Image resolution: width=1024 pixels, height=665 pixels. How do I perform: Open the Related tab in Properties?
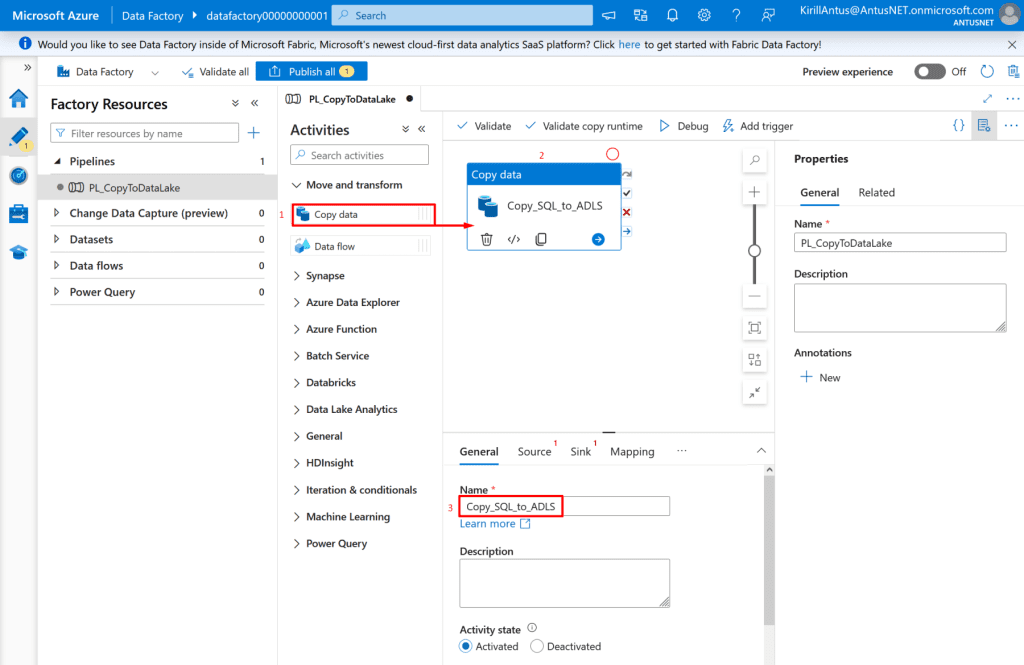tap(876, 193)
